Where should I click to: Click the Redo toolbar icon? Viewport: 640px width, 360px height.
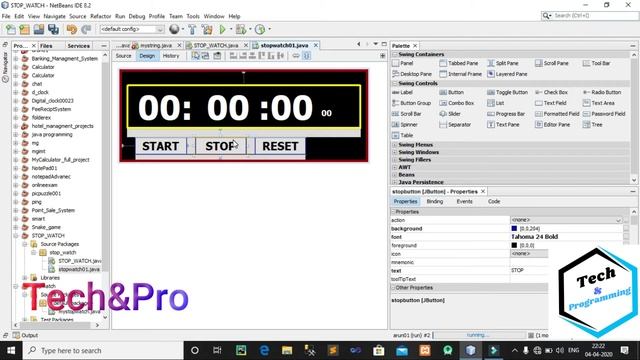click(x=86, y=29)
